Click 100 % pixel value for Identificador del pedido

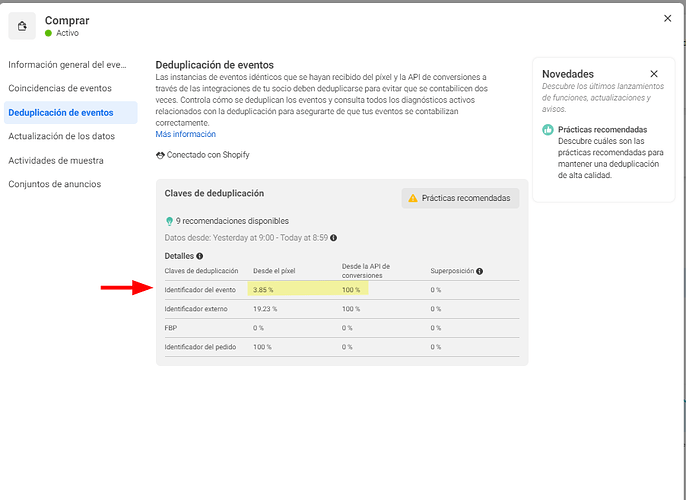coord(262,347)
